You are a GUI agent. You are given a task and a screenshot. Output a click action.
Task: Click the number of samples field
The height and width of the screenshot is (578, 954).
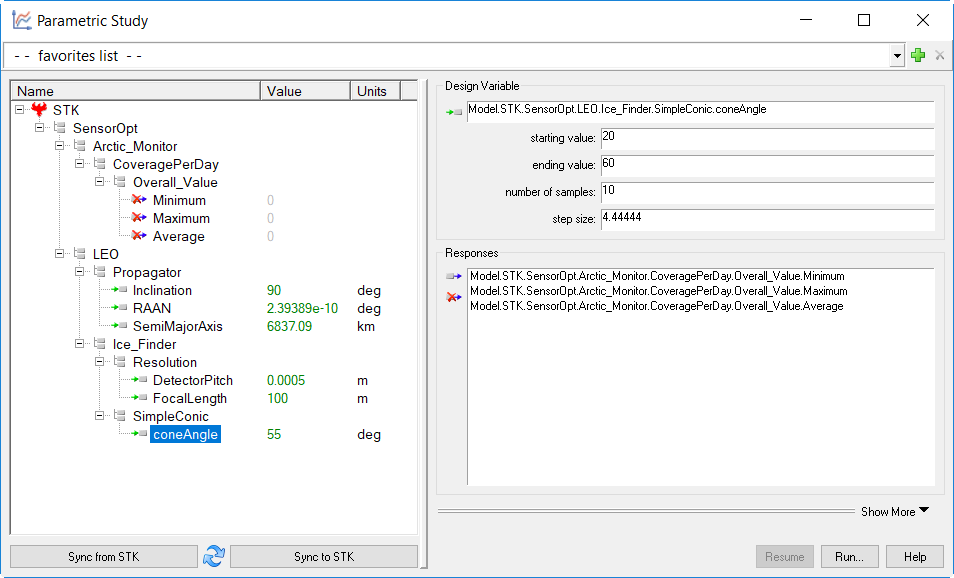(766, 191)
